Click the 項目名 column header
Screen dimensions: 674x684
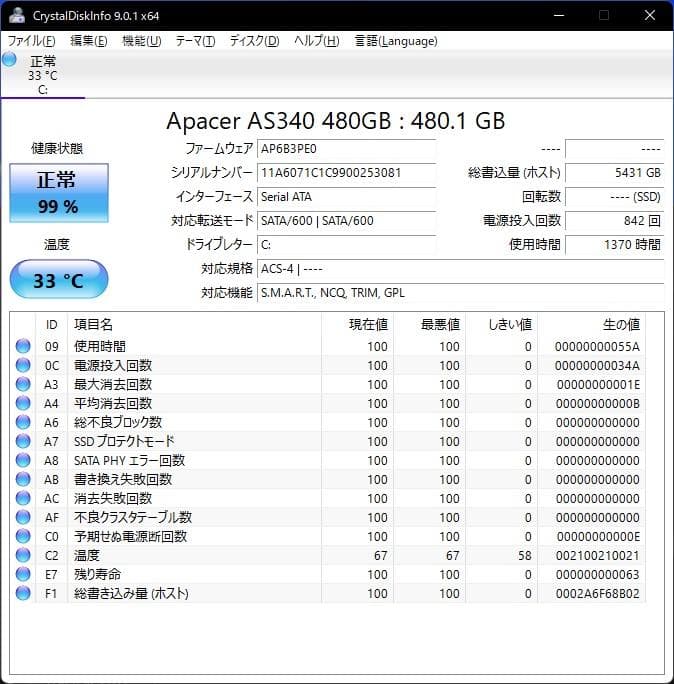coord(195,325)
